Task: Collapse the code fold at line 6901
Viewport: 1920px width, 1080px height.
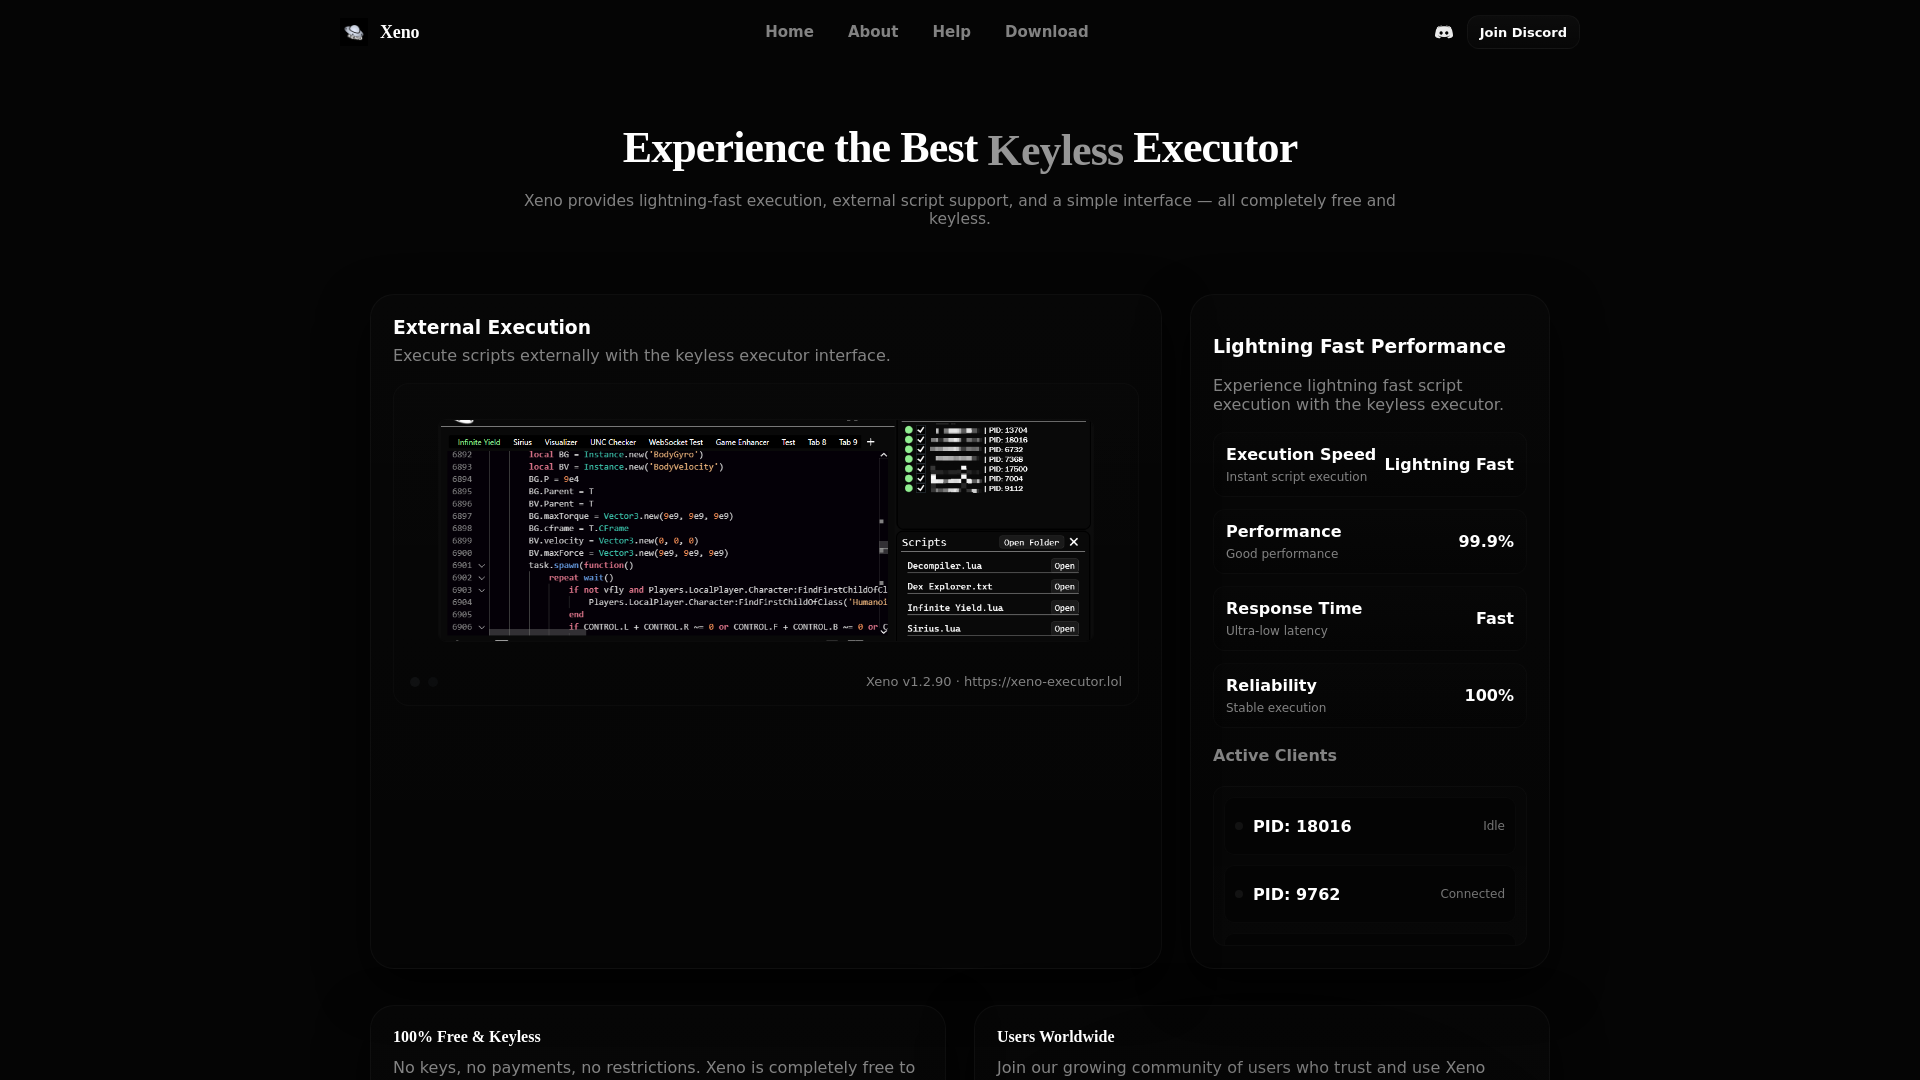Action: point(482,566)
